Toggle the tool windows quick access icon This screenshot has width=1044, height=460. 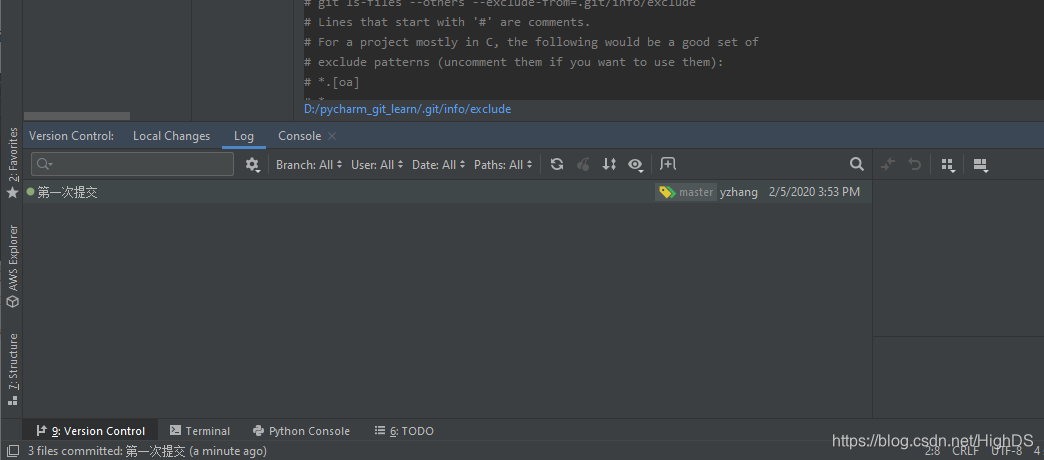coord(12,451)
